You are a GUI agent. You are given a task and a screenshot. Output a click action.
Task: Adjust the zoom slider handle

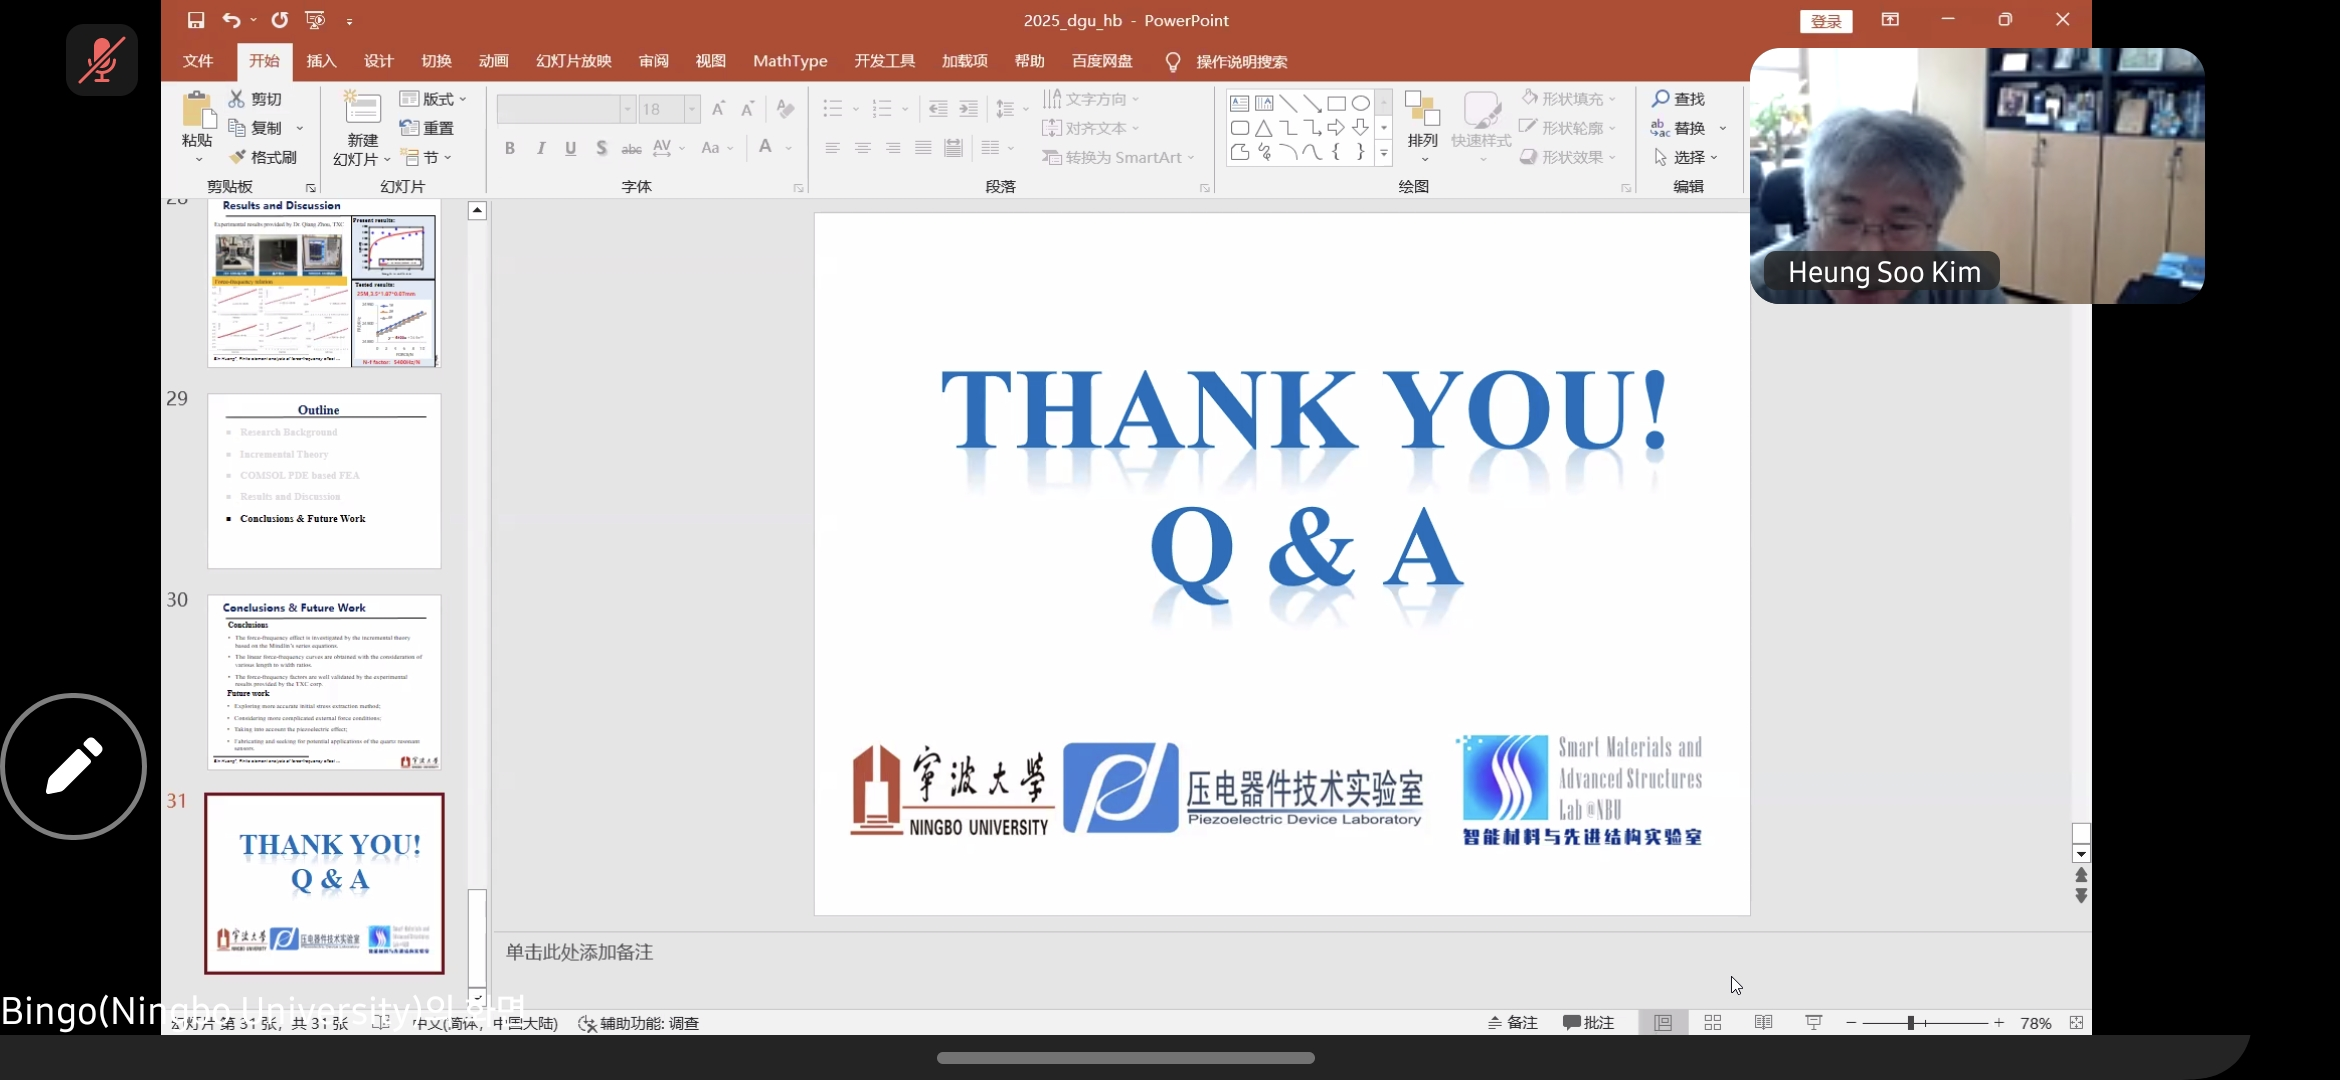click(1911, 1023)
